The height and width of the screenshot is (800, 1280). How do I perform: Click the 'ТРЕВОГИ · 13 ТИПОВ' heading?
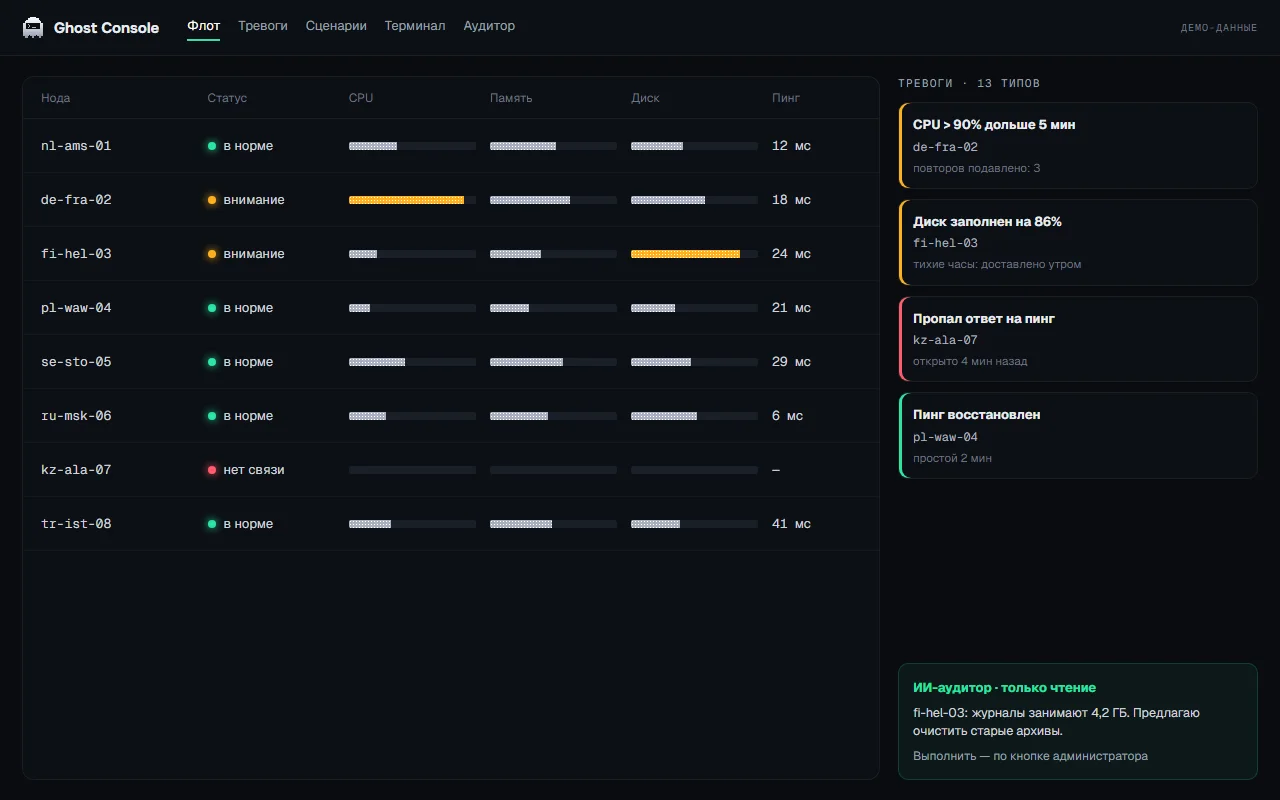tap(969, 83)
